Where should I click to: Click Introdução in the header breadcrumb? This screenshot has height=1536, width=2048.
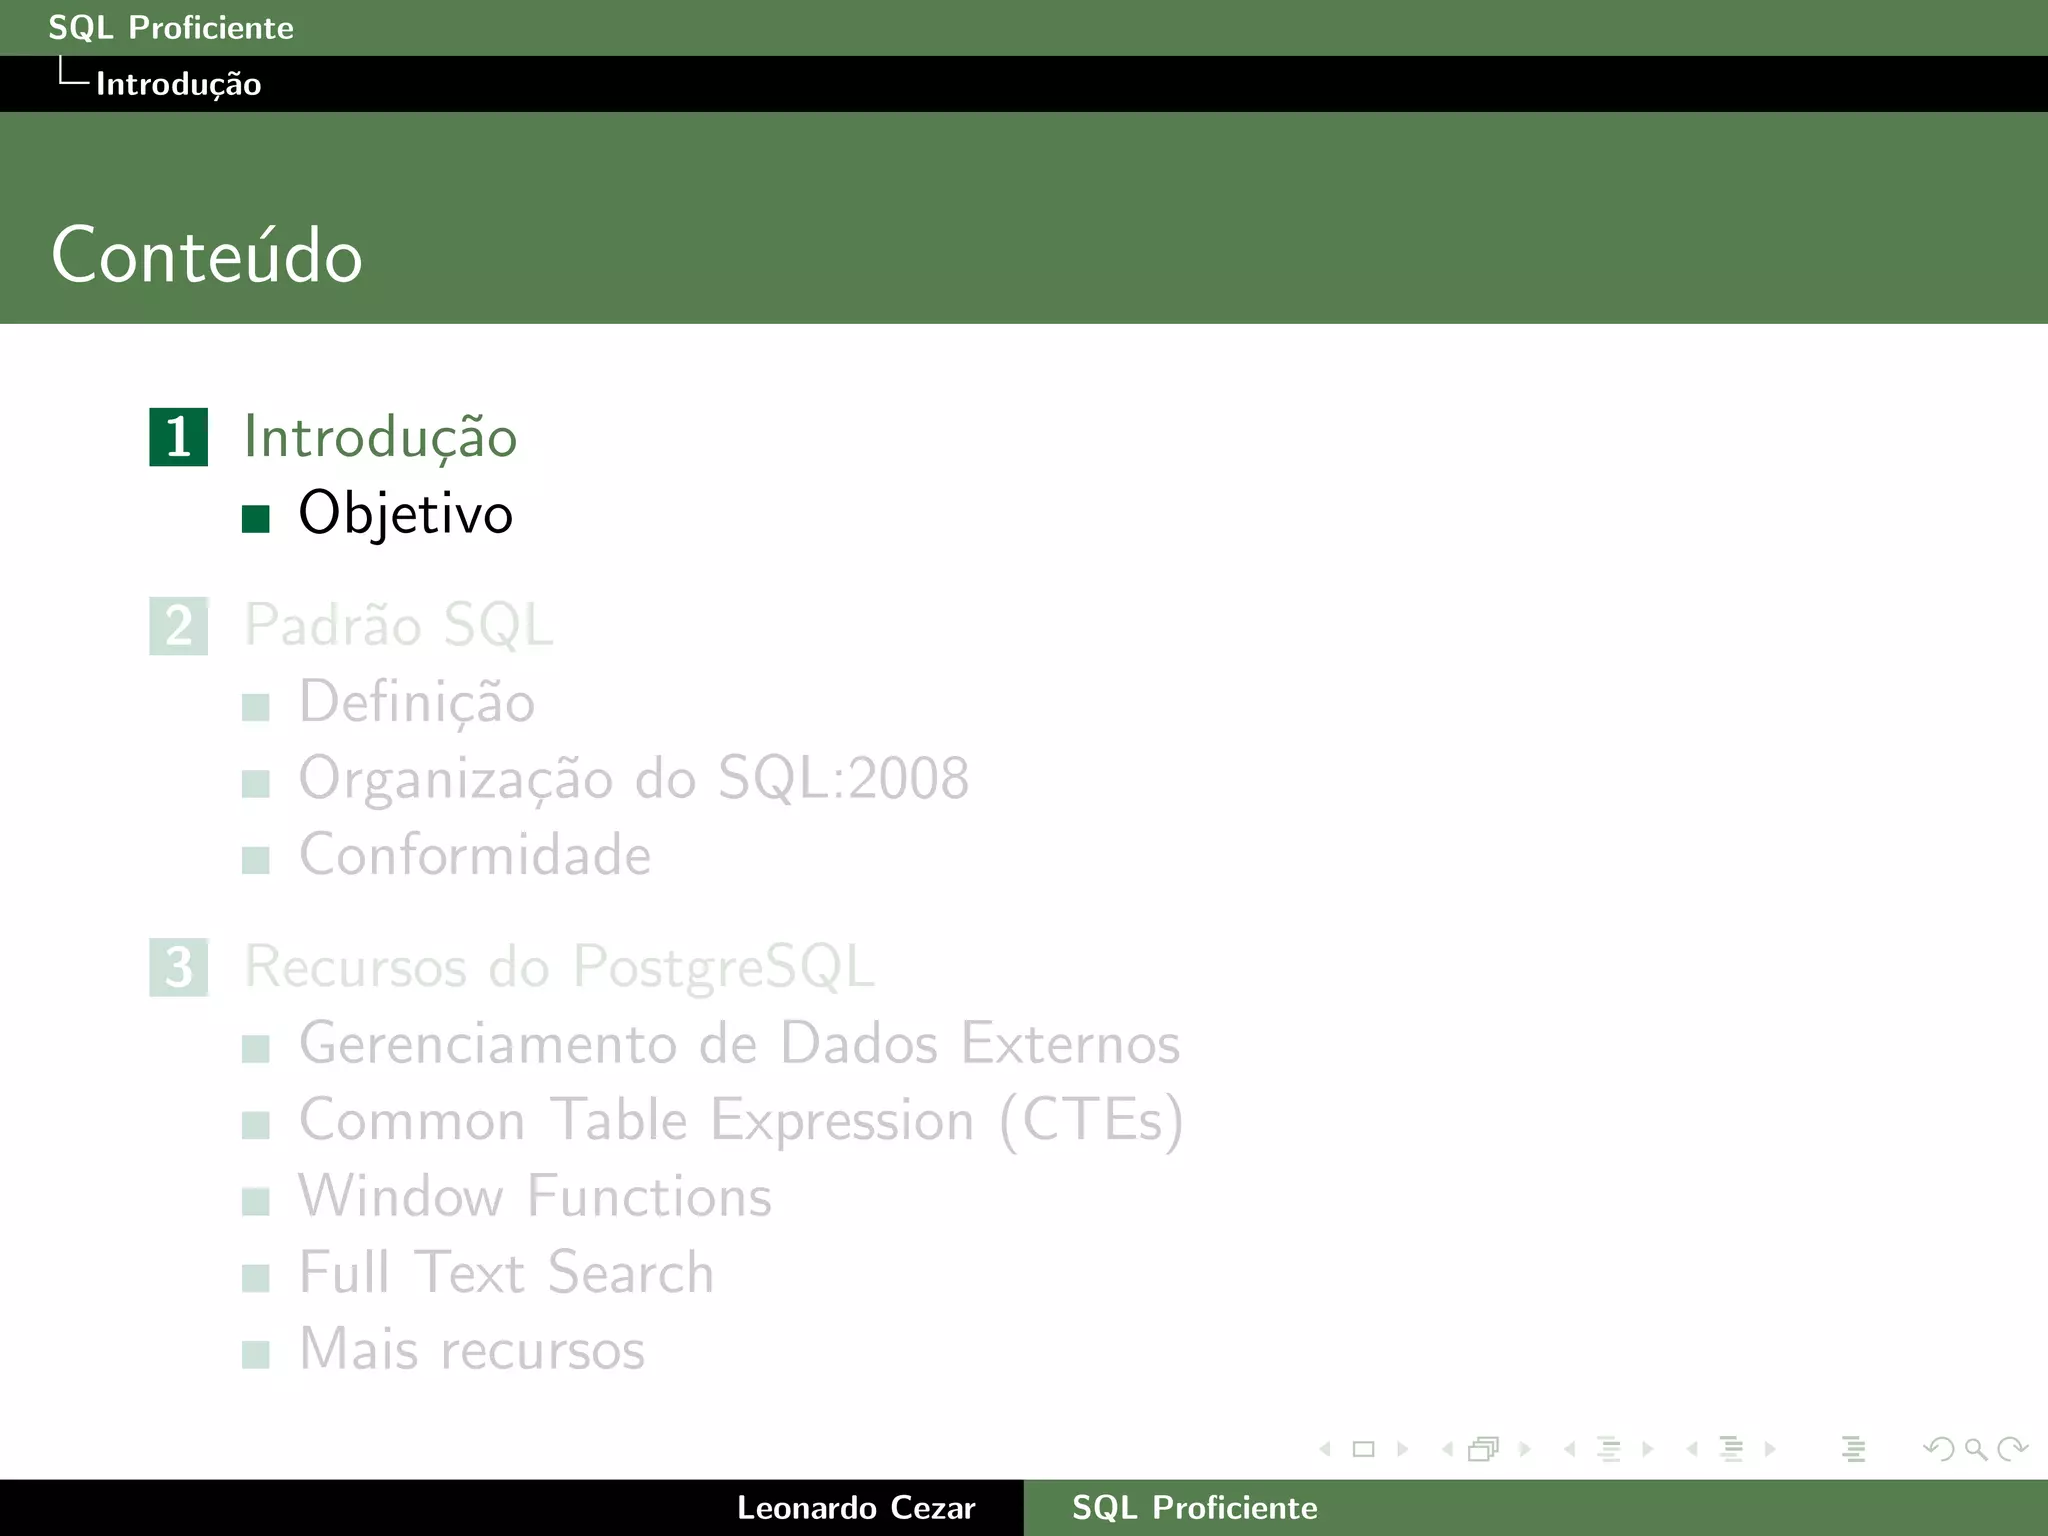point(178,84)
